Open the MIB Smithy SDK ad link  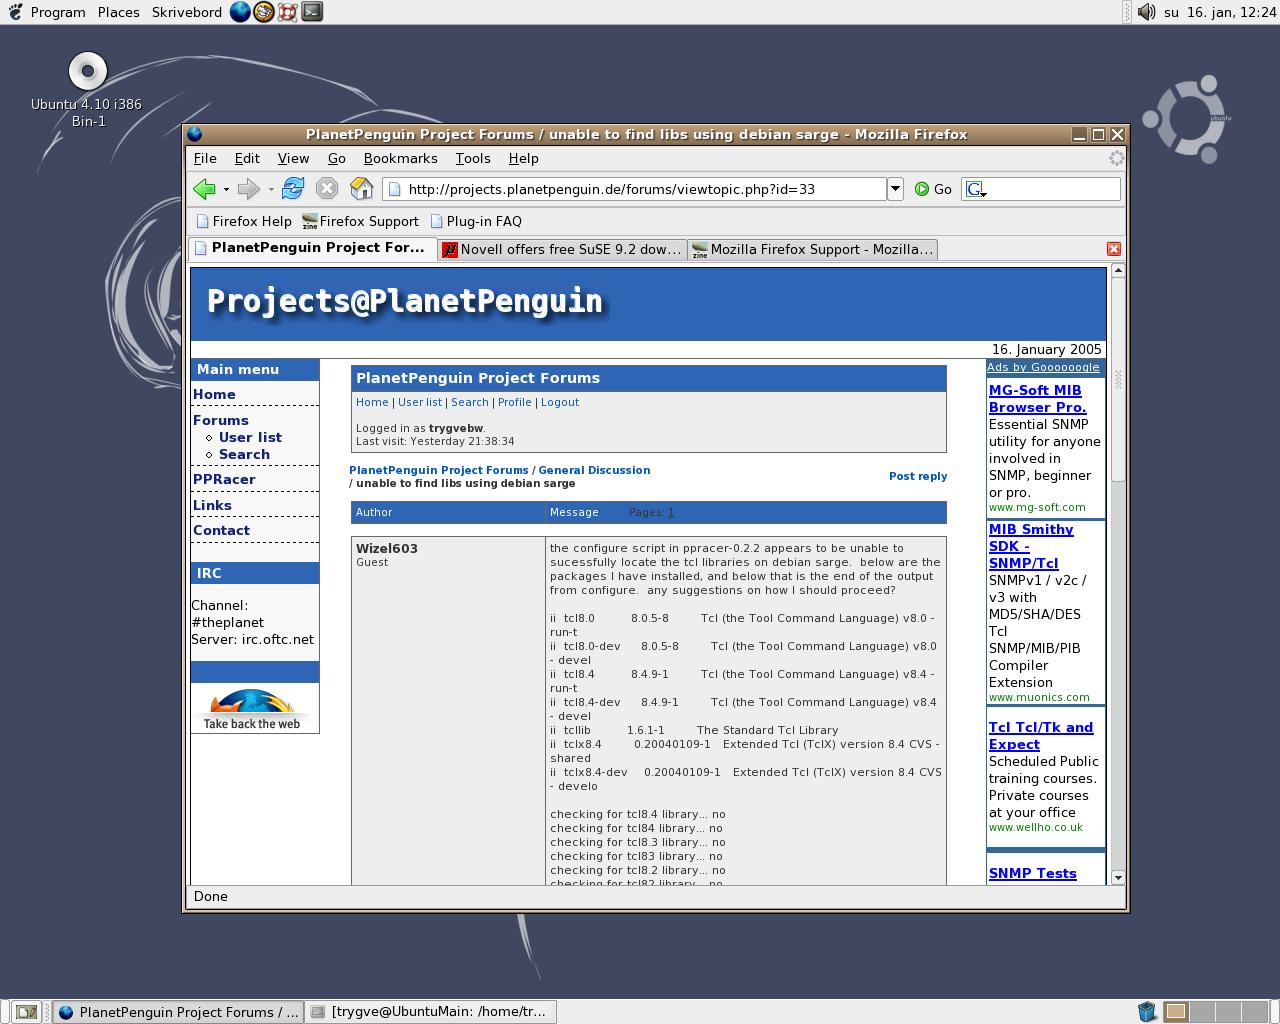1031,546
